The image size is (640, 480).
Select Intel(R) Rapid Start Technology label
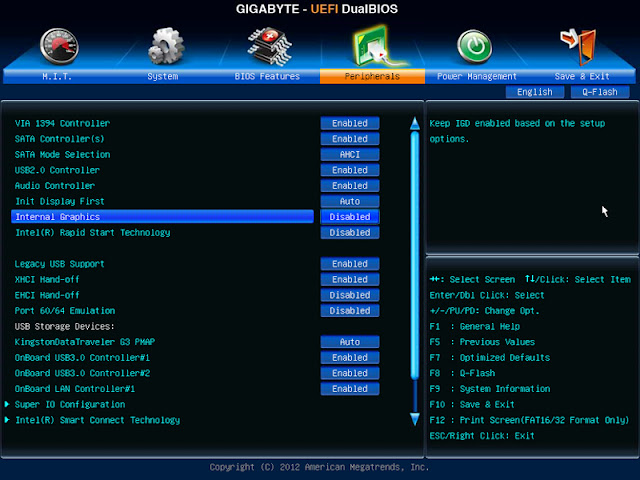pyautogui.click(x=93, y=232)
